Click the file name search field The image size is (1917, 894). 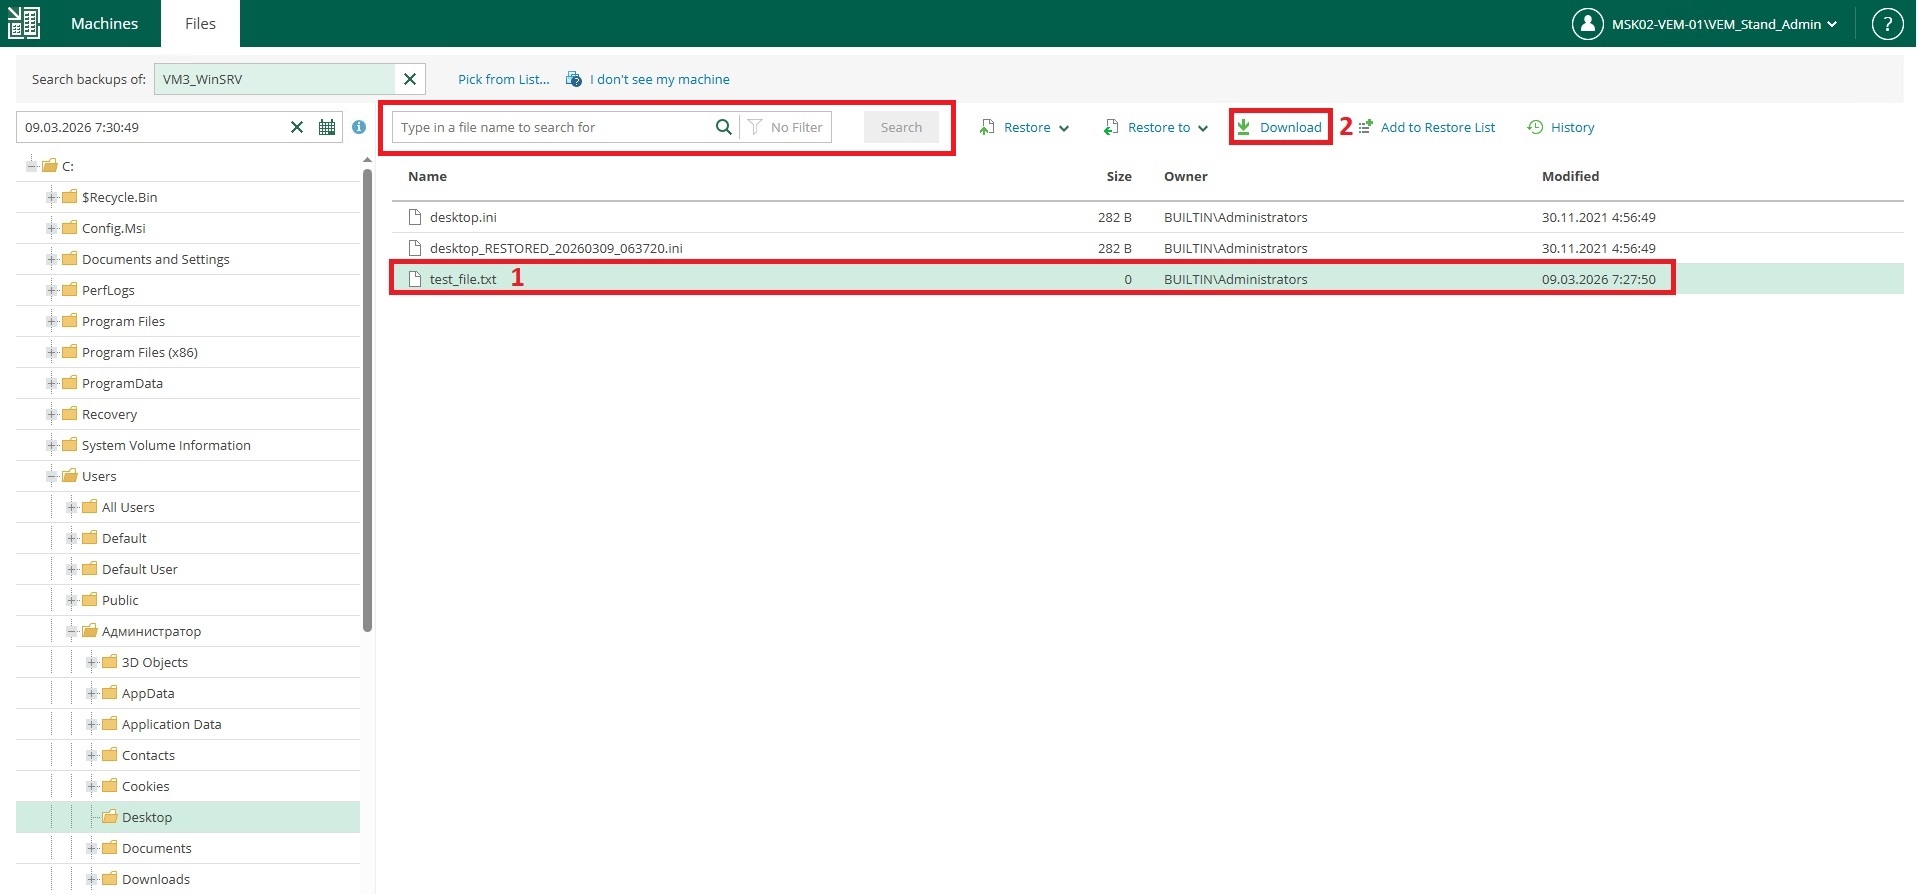pyautogui.click(x=553, y=127)
